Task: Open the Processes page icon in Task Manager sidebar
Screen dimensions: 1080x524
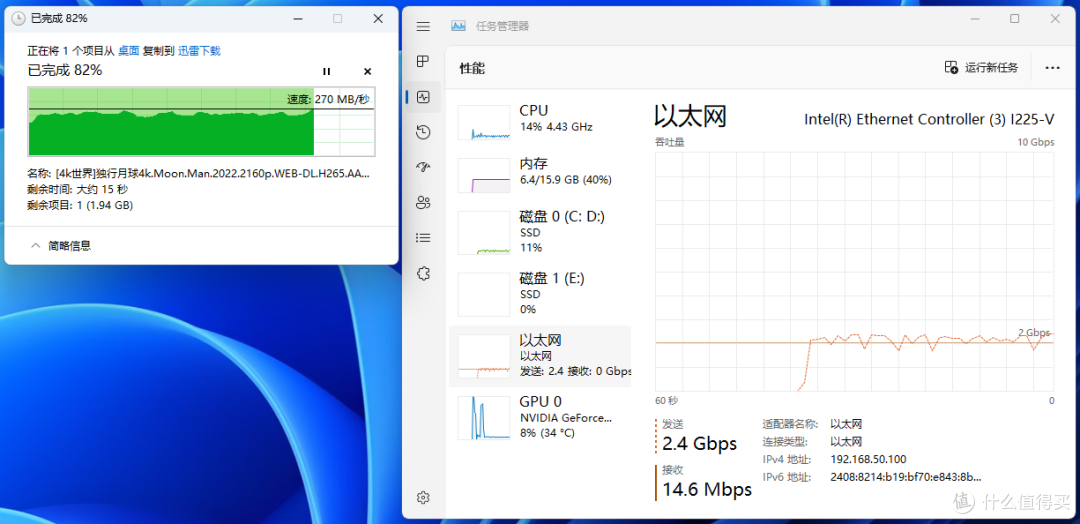Action: (424, 61)
